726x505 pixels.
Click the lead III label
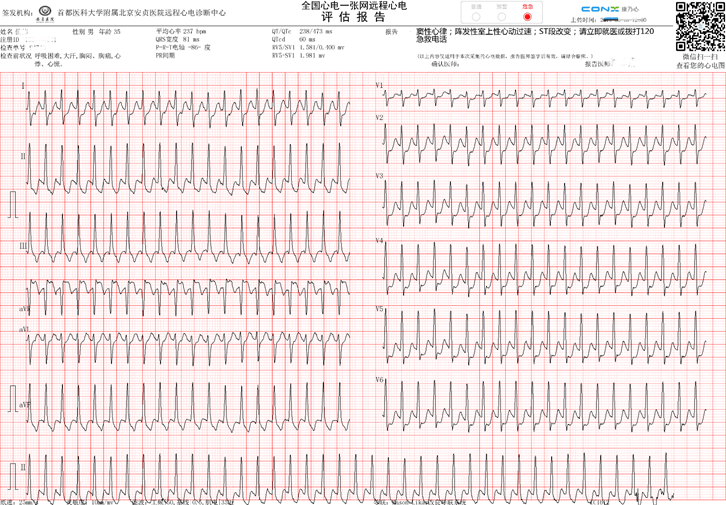coord(23,246)
